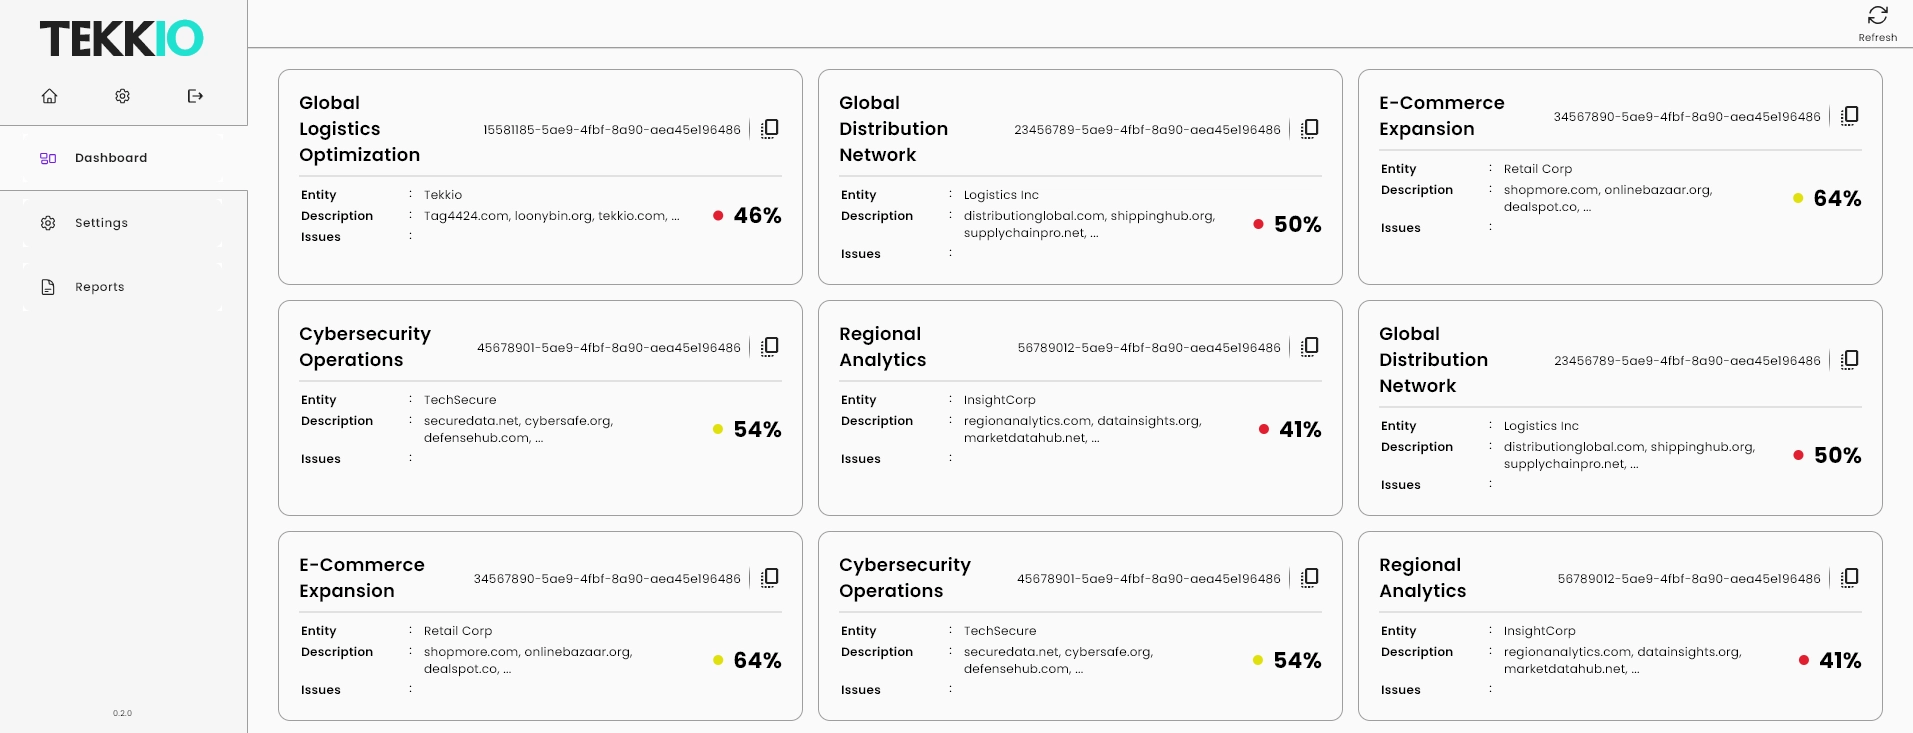
Task: Click the red status dot beside 50%
Action: (1258, 224)
